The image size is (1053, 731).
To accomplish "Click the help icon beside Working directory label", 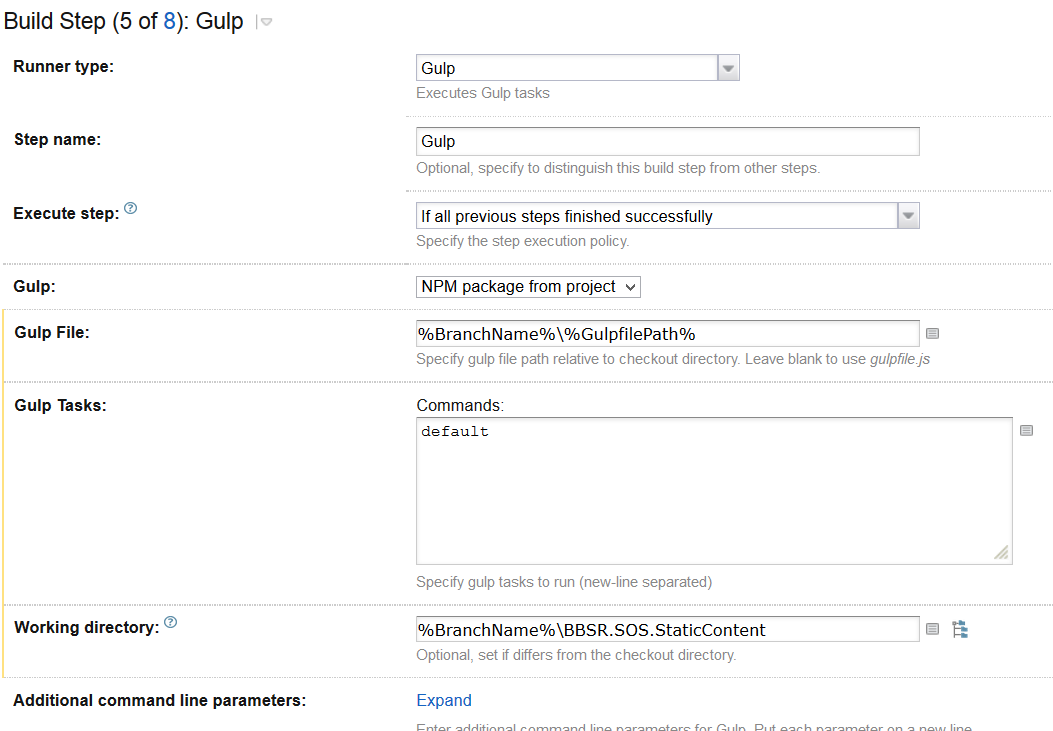I will point(170,623).
